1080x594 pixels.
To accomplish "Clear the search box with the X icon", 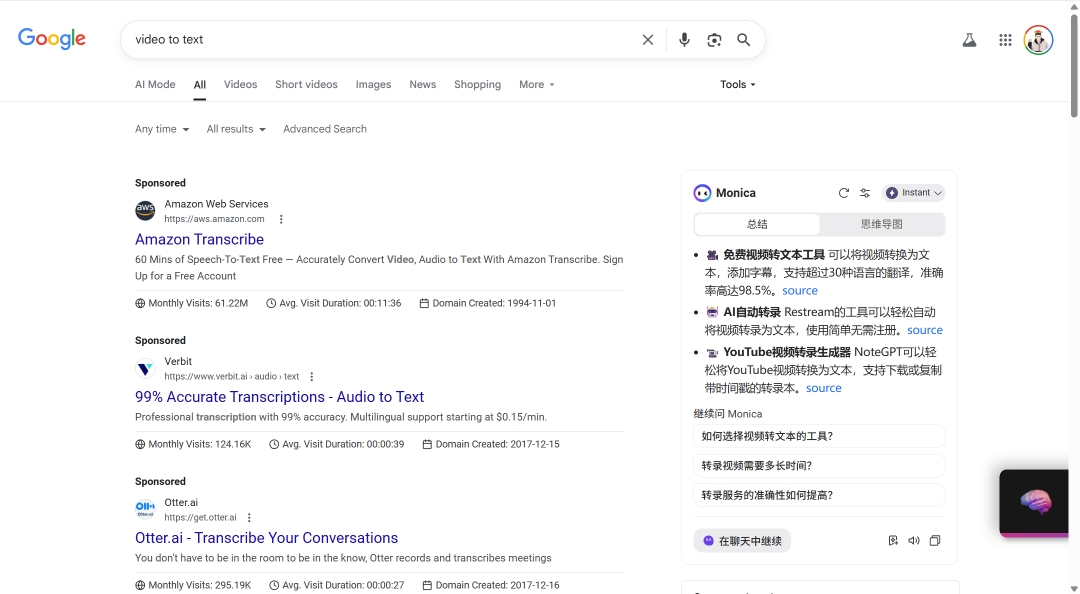I will pos(647,40).
